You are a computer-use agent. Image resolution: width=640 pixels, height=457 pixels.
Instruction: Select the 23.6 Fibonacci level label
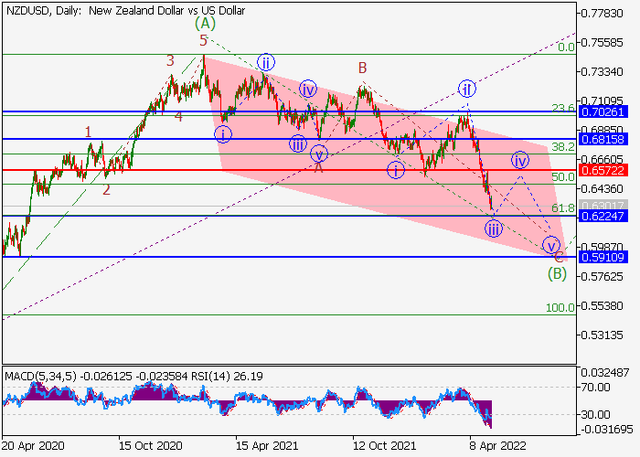[564, 108]
